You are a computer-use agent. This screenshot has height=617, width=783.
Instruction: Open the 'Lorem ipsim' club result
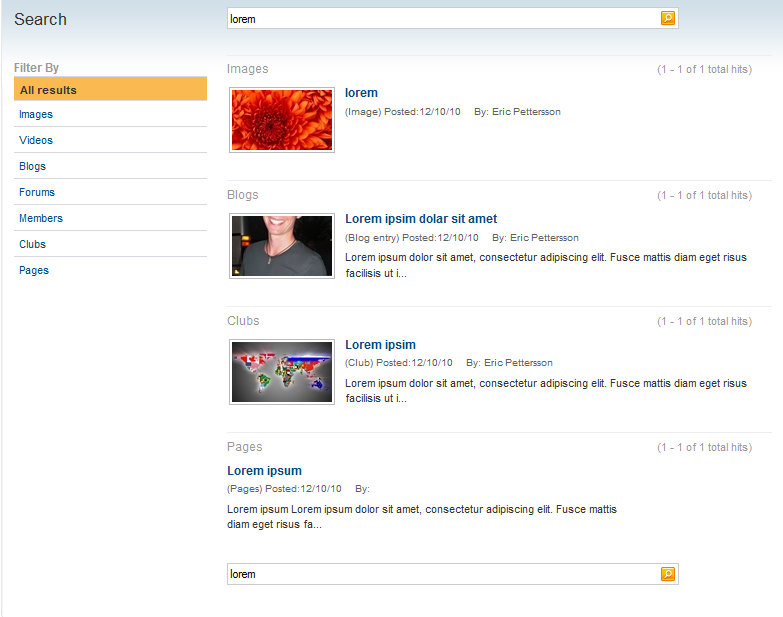pyautogui.click(x=380, y=345)
